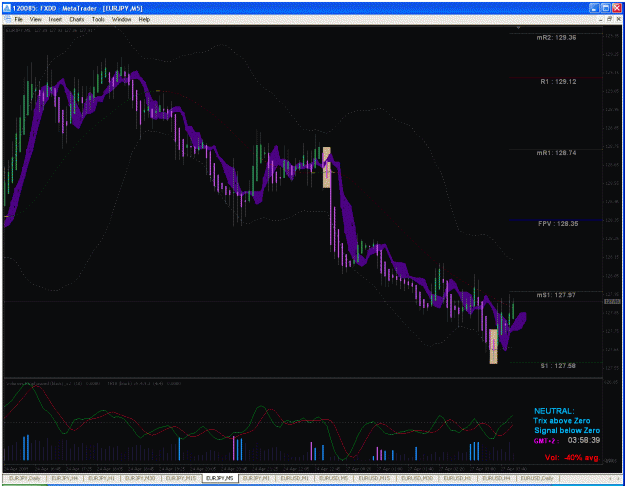Viewport: 625px width, 486px height.
Task: Click the mR1: 128.74 pivot label
Action: click(556, 153)
